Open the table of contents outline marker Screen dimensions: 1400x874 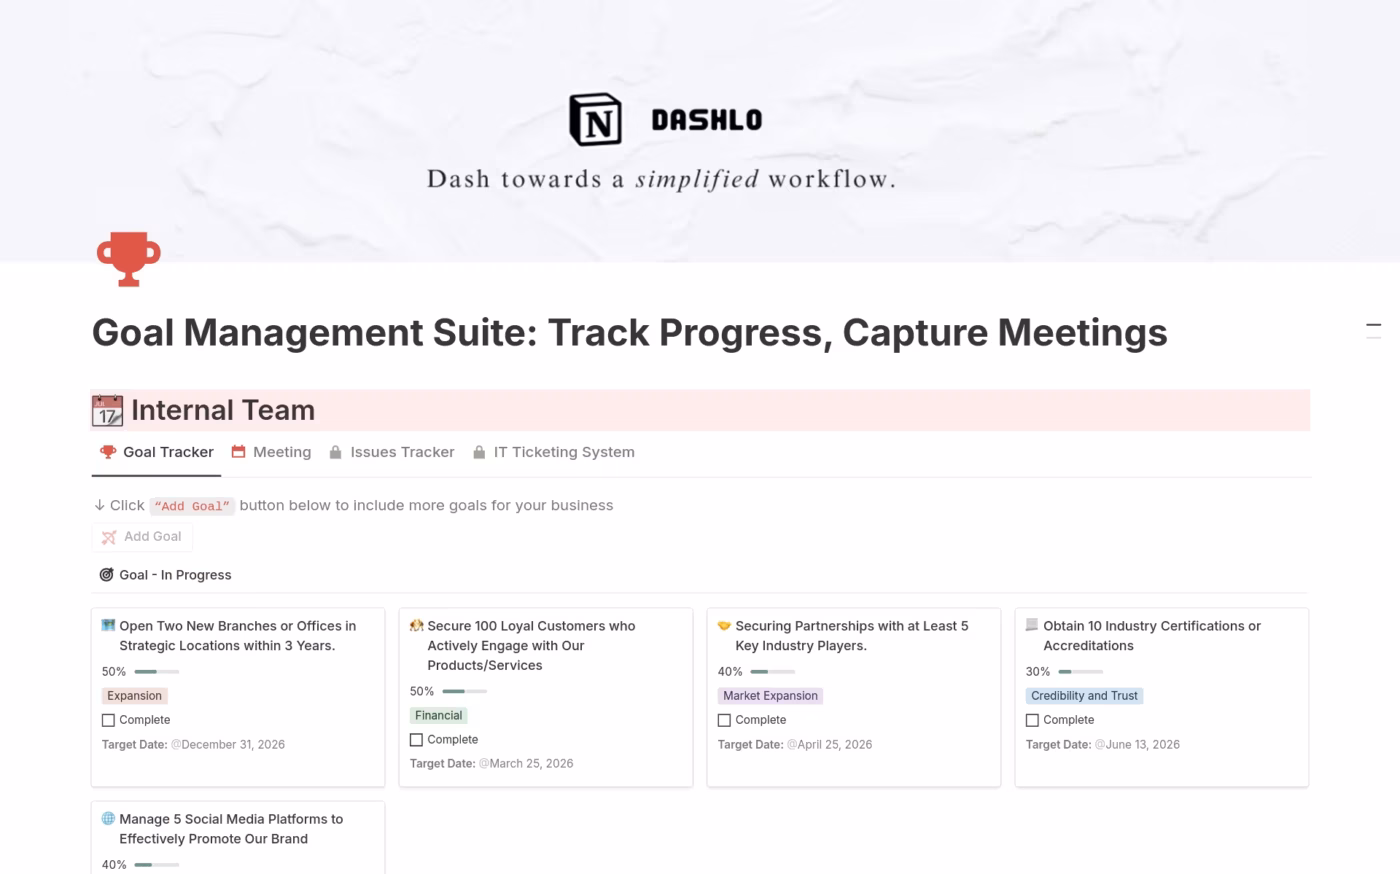tap(1373, 331)
